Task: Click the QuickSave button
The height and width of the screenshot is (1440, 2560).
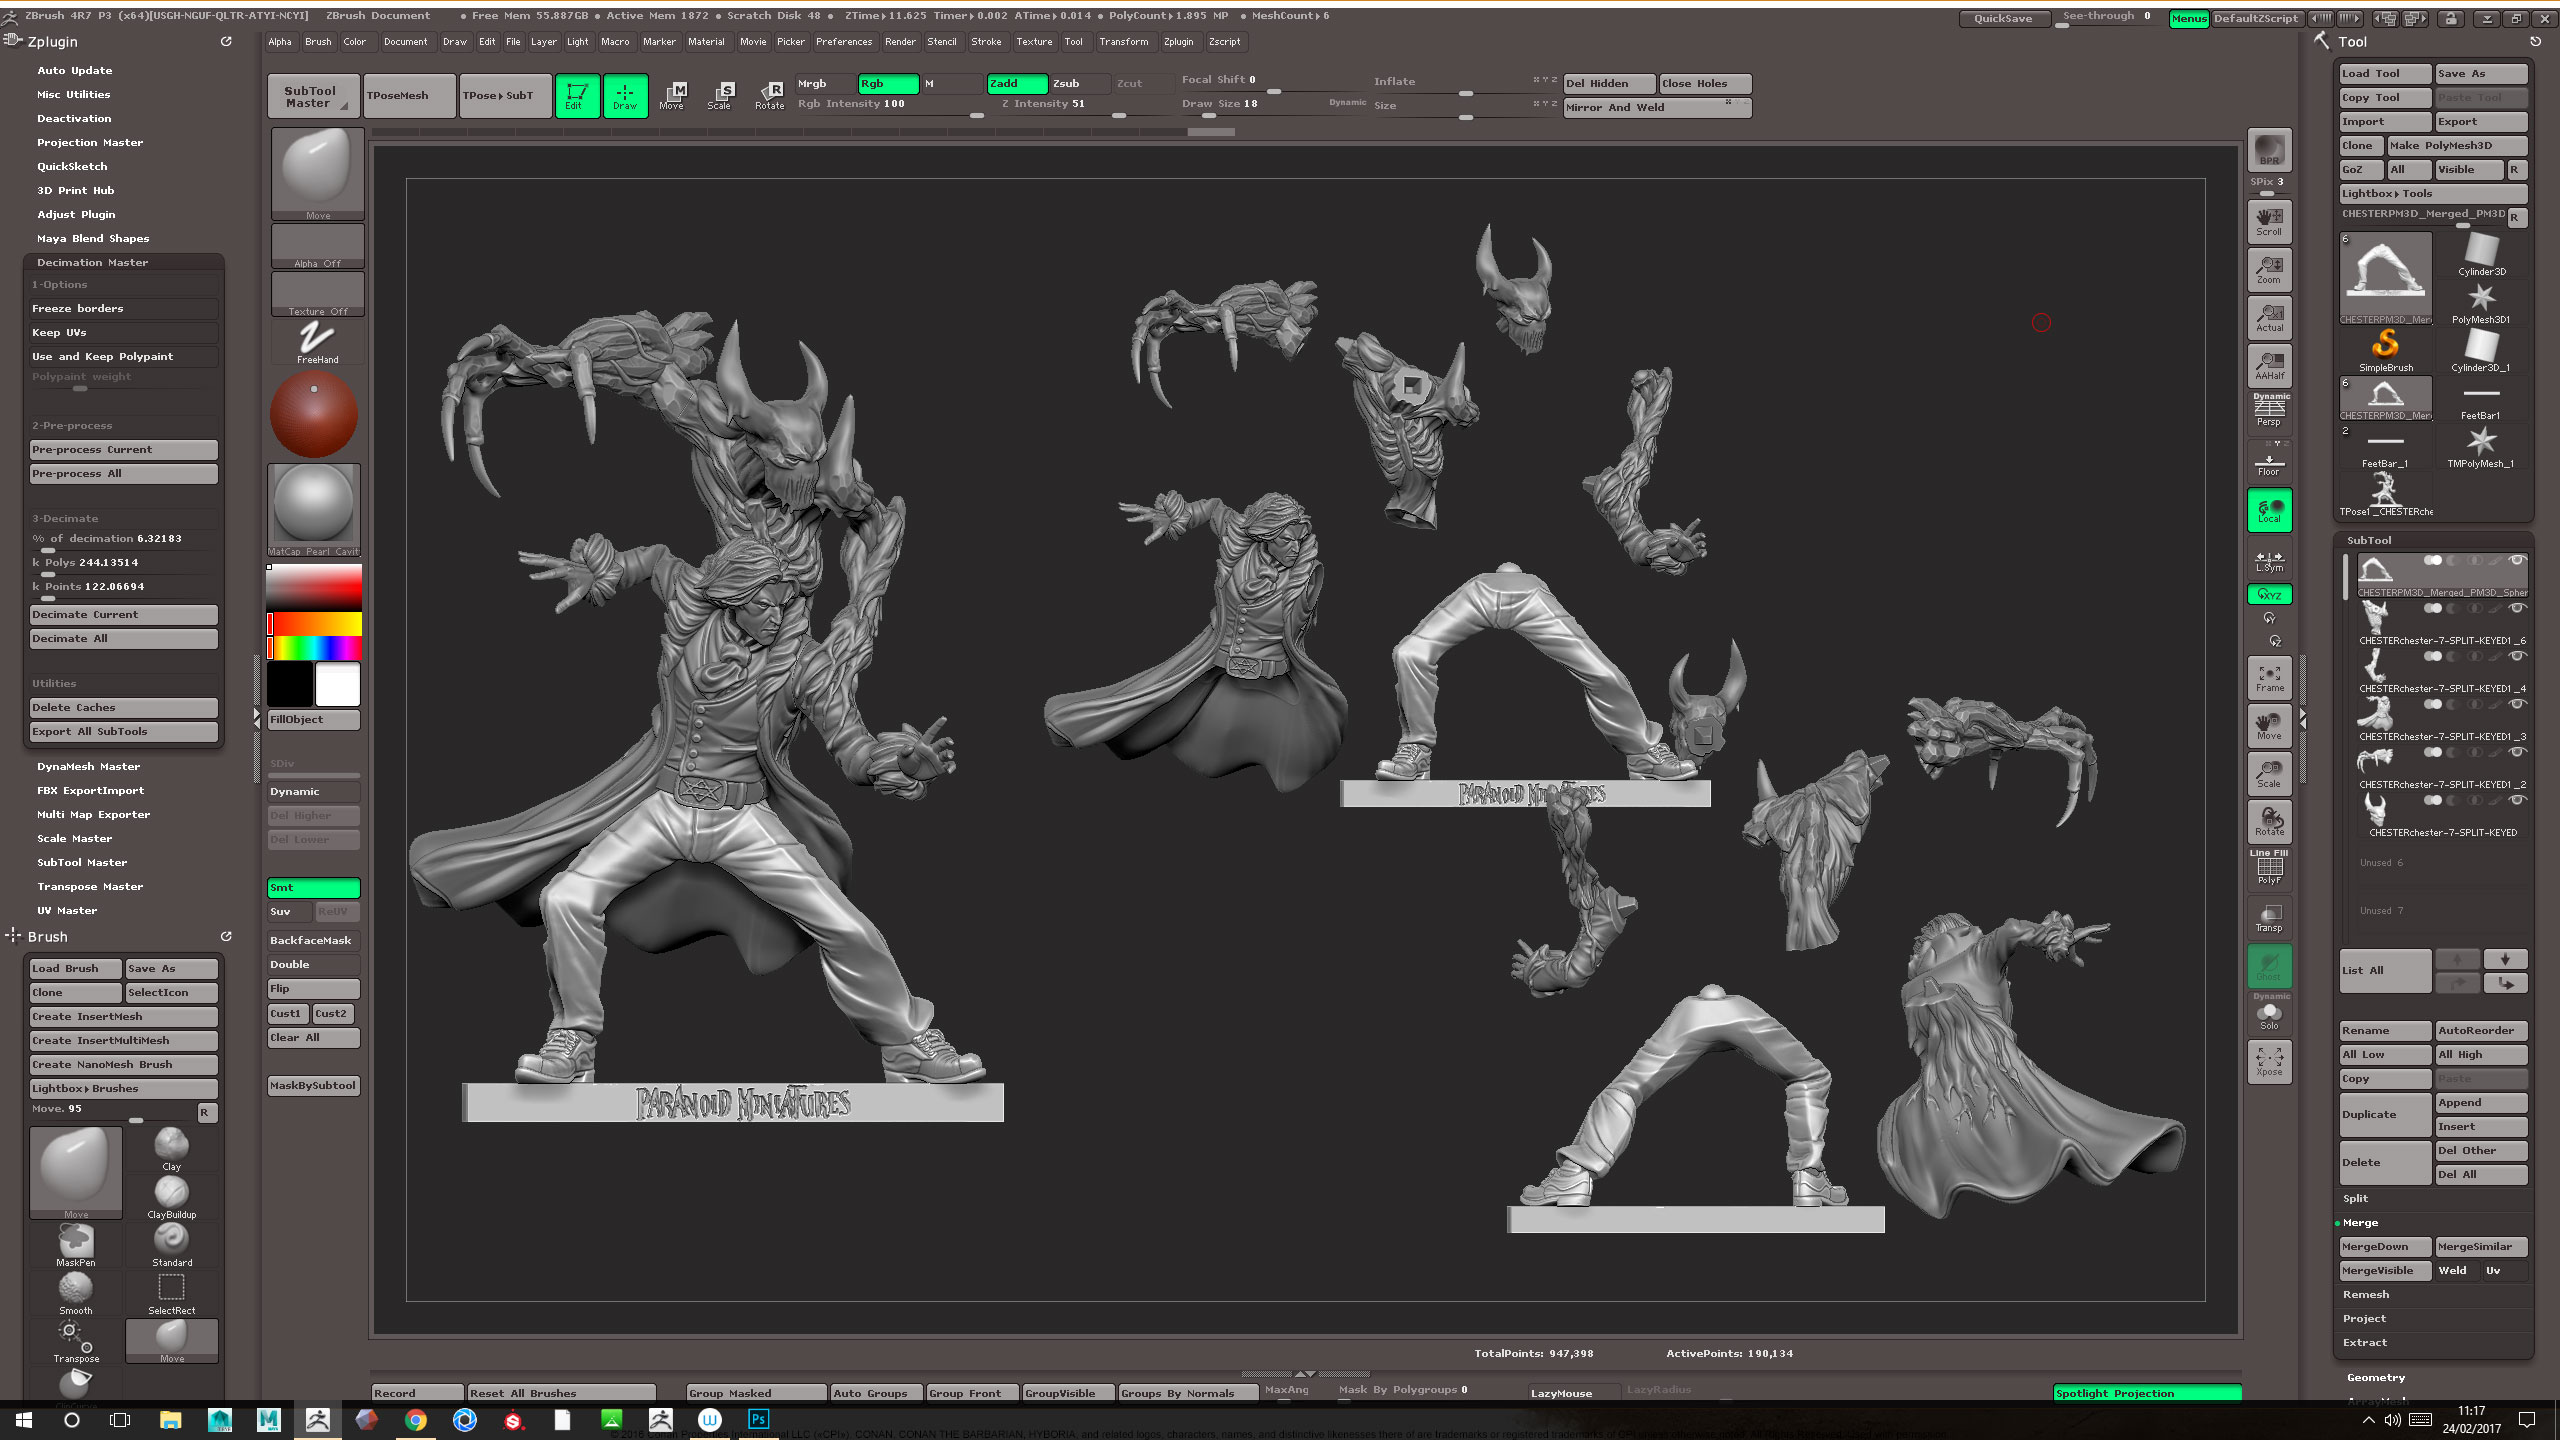Action: click(x=2003, y=18)
